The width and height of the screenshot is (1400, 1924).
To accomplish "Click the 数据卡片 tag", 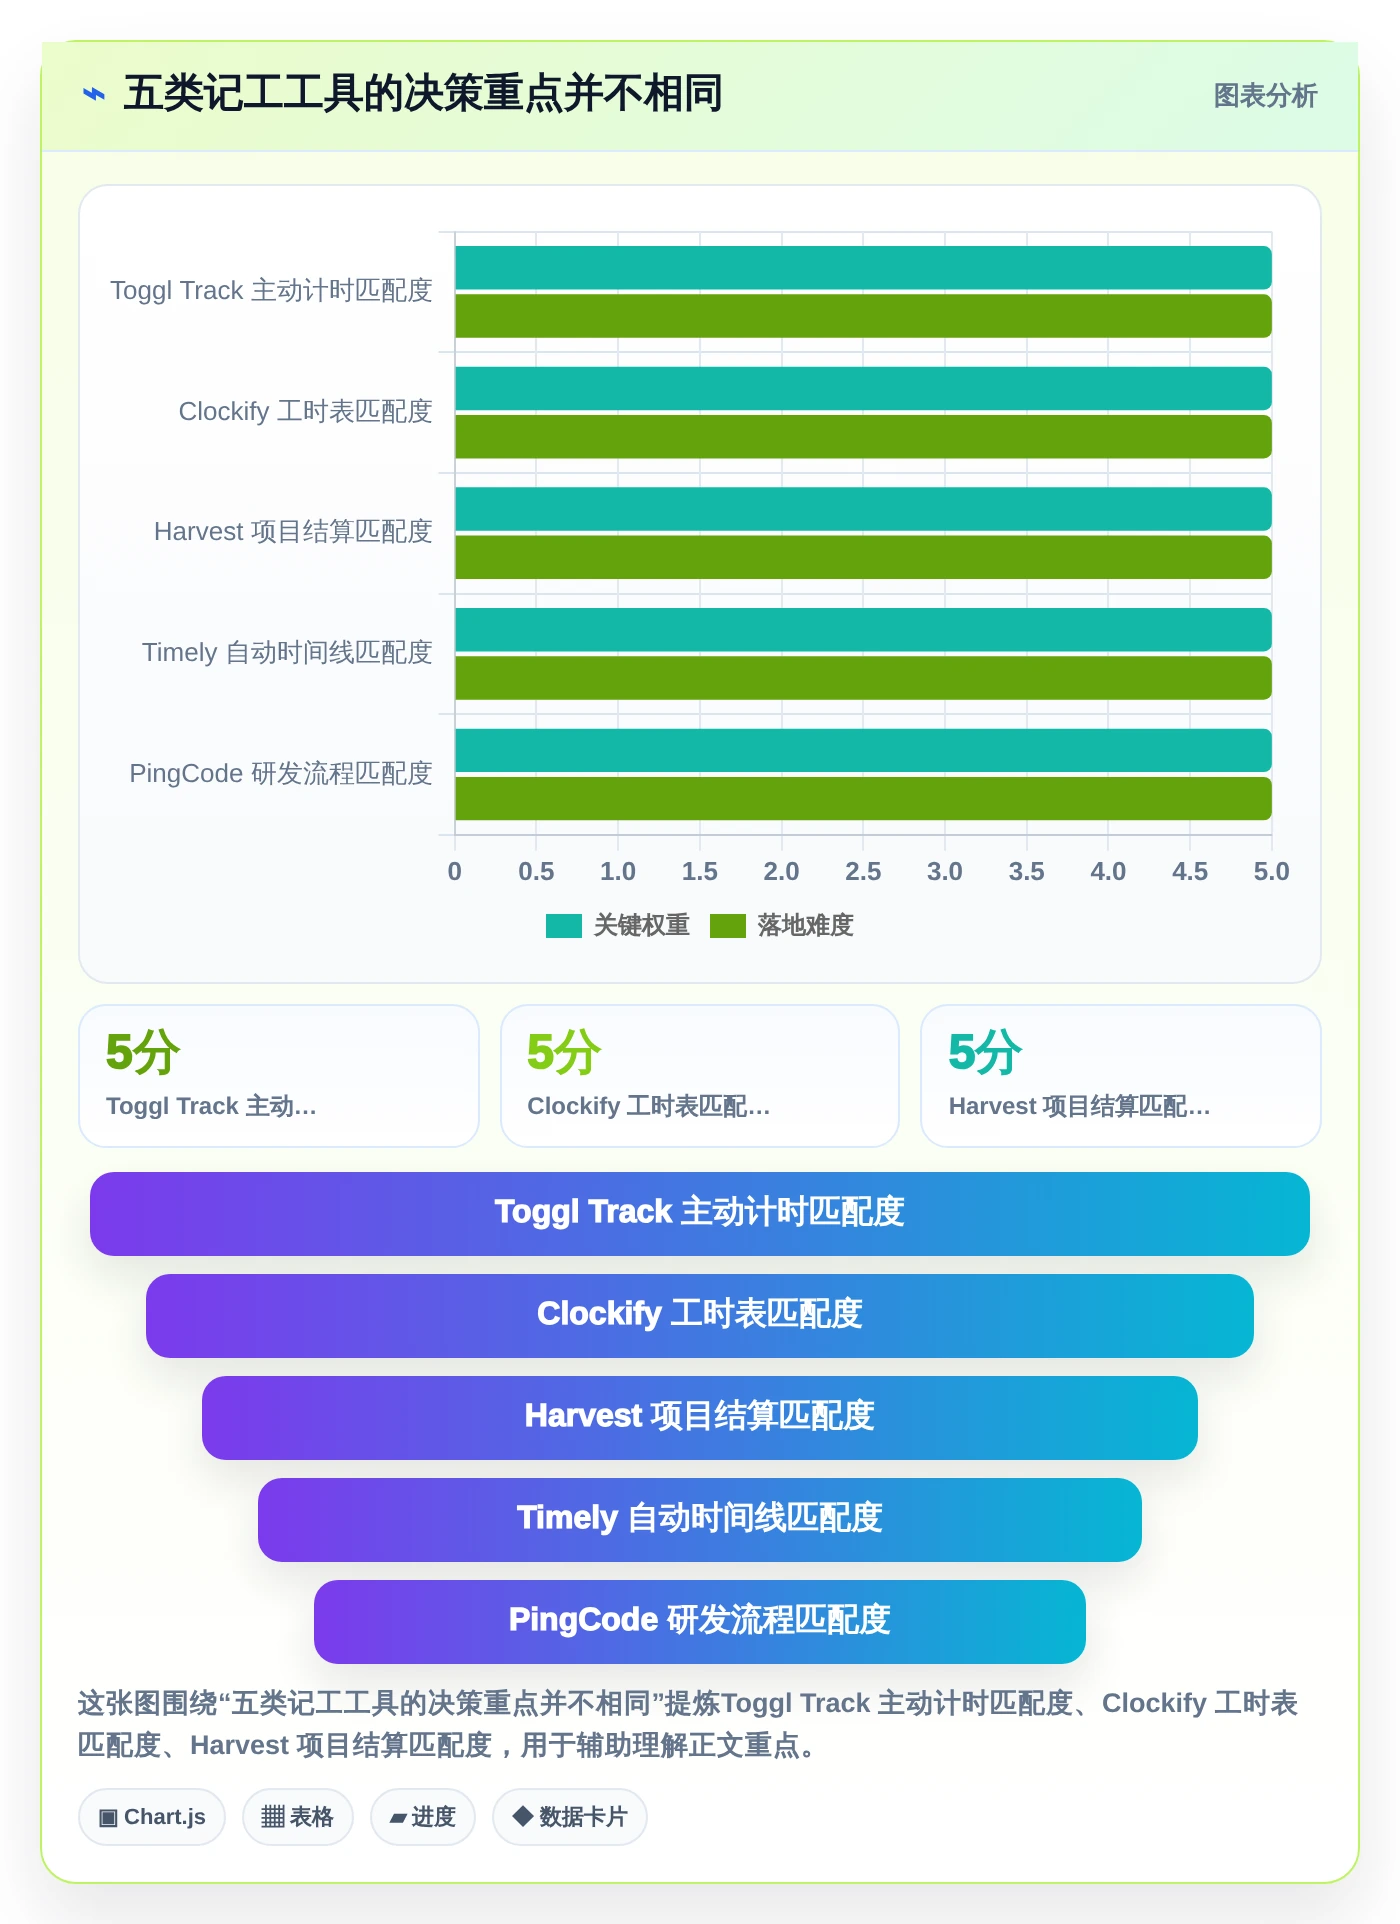I will click(x=570, y=1817).
